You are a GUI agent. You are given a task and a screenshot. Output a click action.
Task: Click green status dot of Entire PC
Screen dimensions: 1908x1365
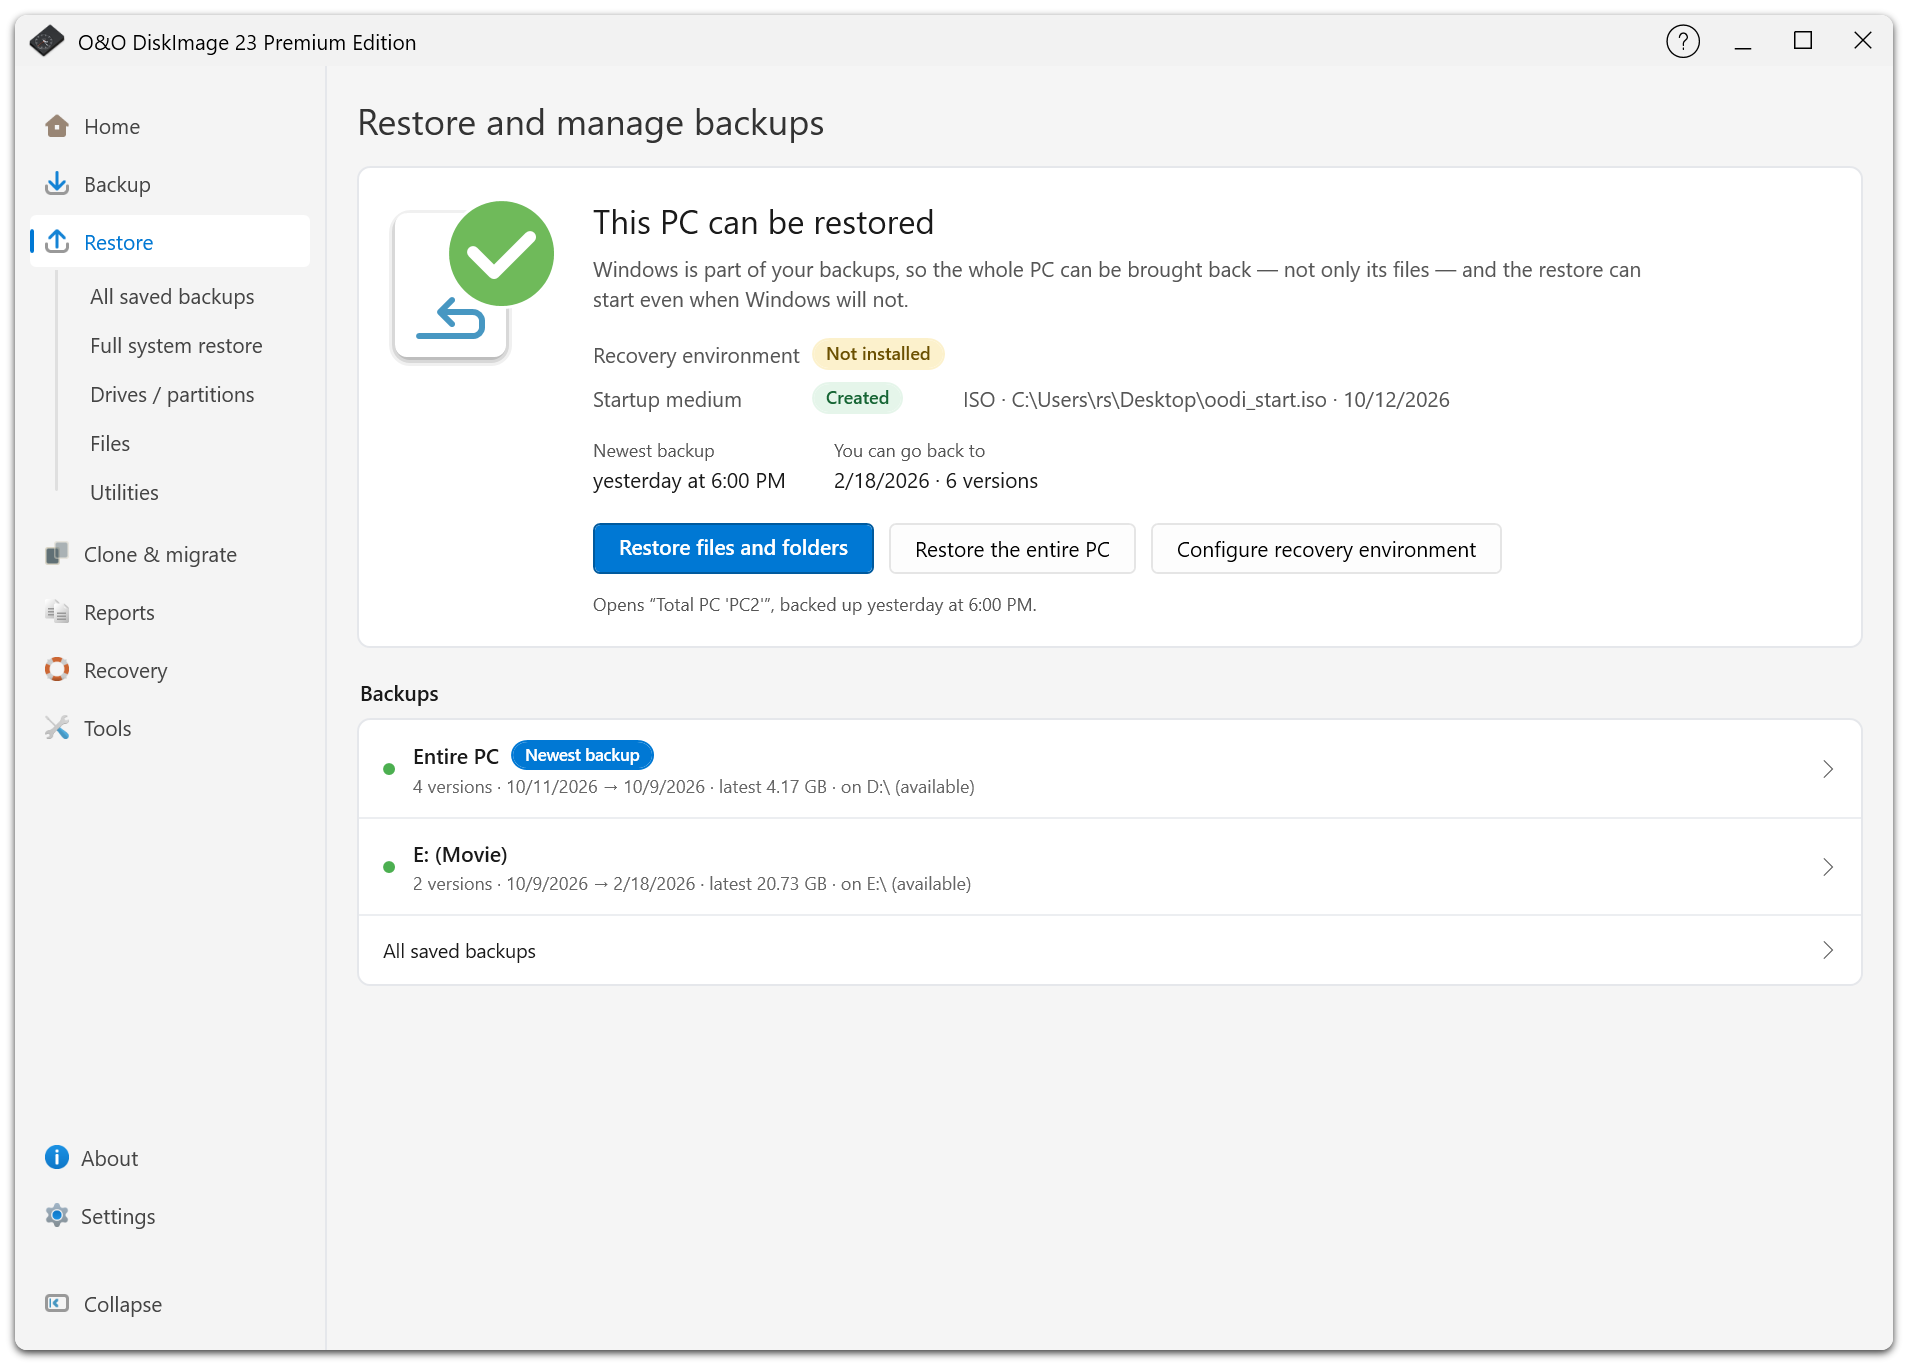click(x=389, y=769)
